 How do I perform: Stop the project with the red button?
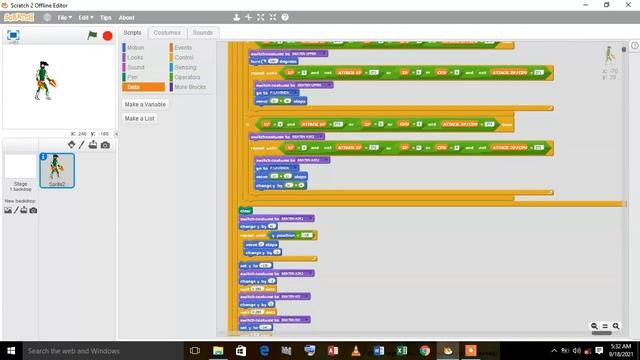pos(108,36)
